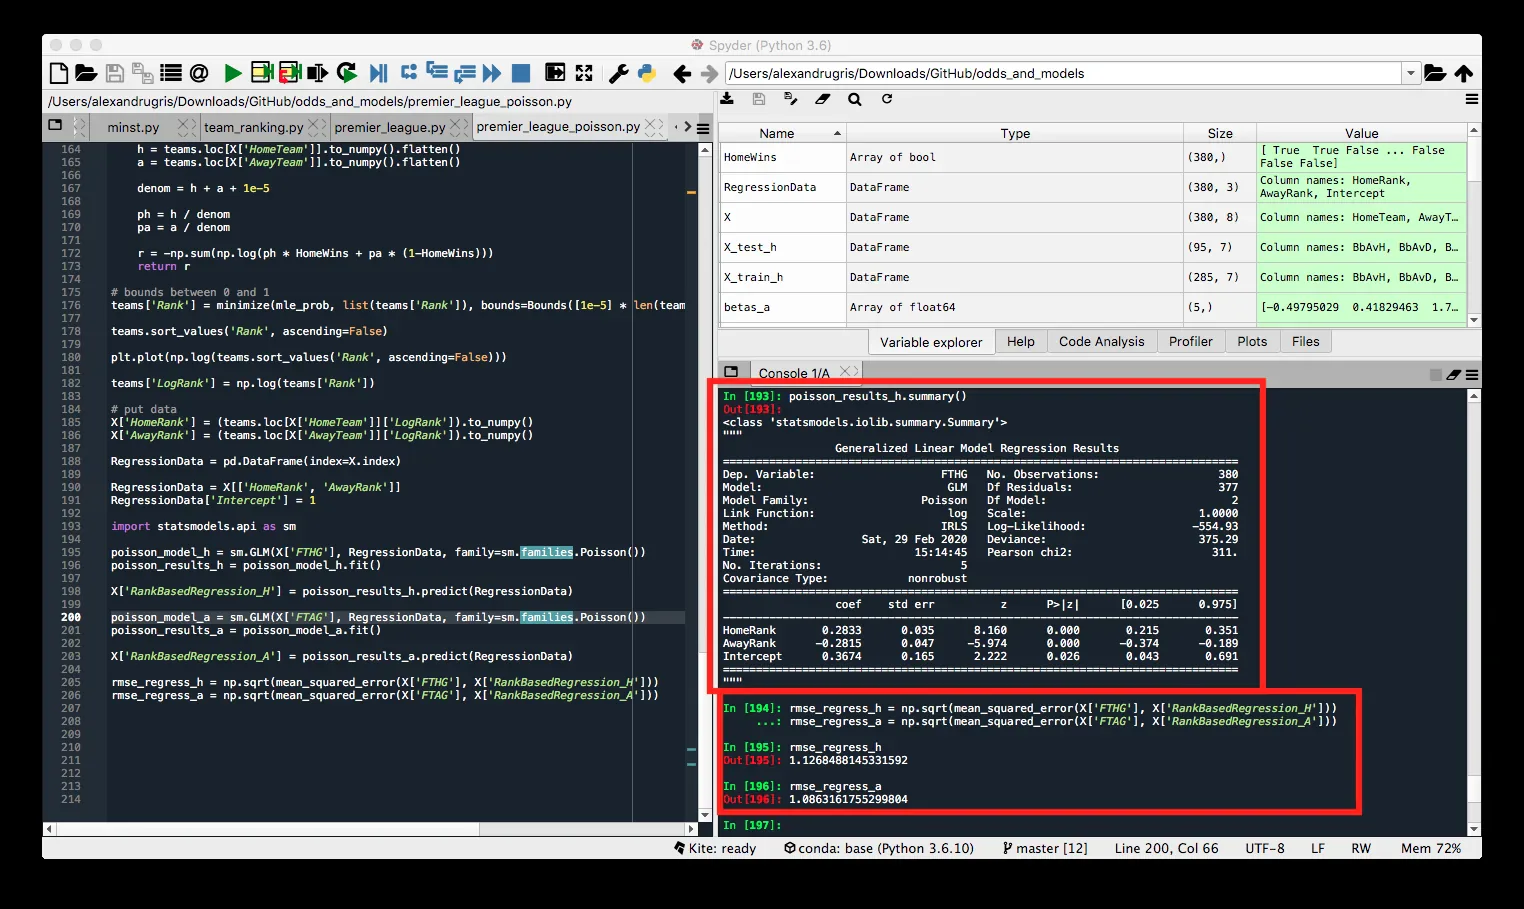This screenshot has width=1524, height=909.
Task: Open Preferences with the wrench icon
Action: (618, 73)
